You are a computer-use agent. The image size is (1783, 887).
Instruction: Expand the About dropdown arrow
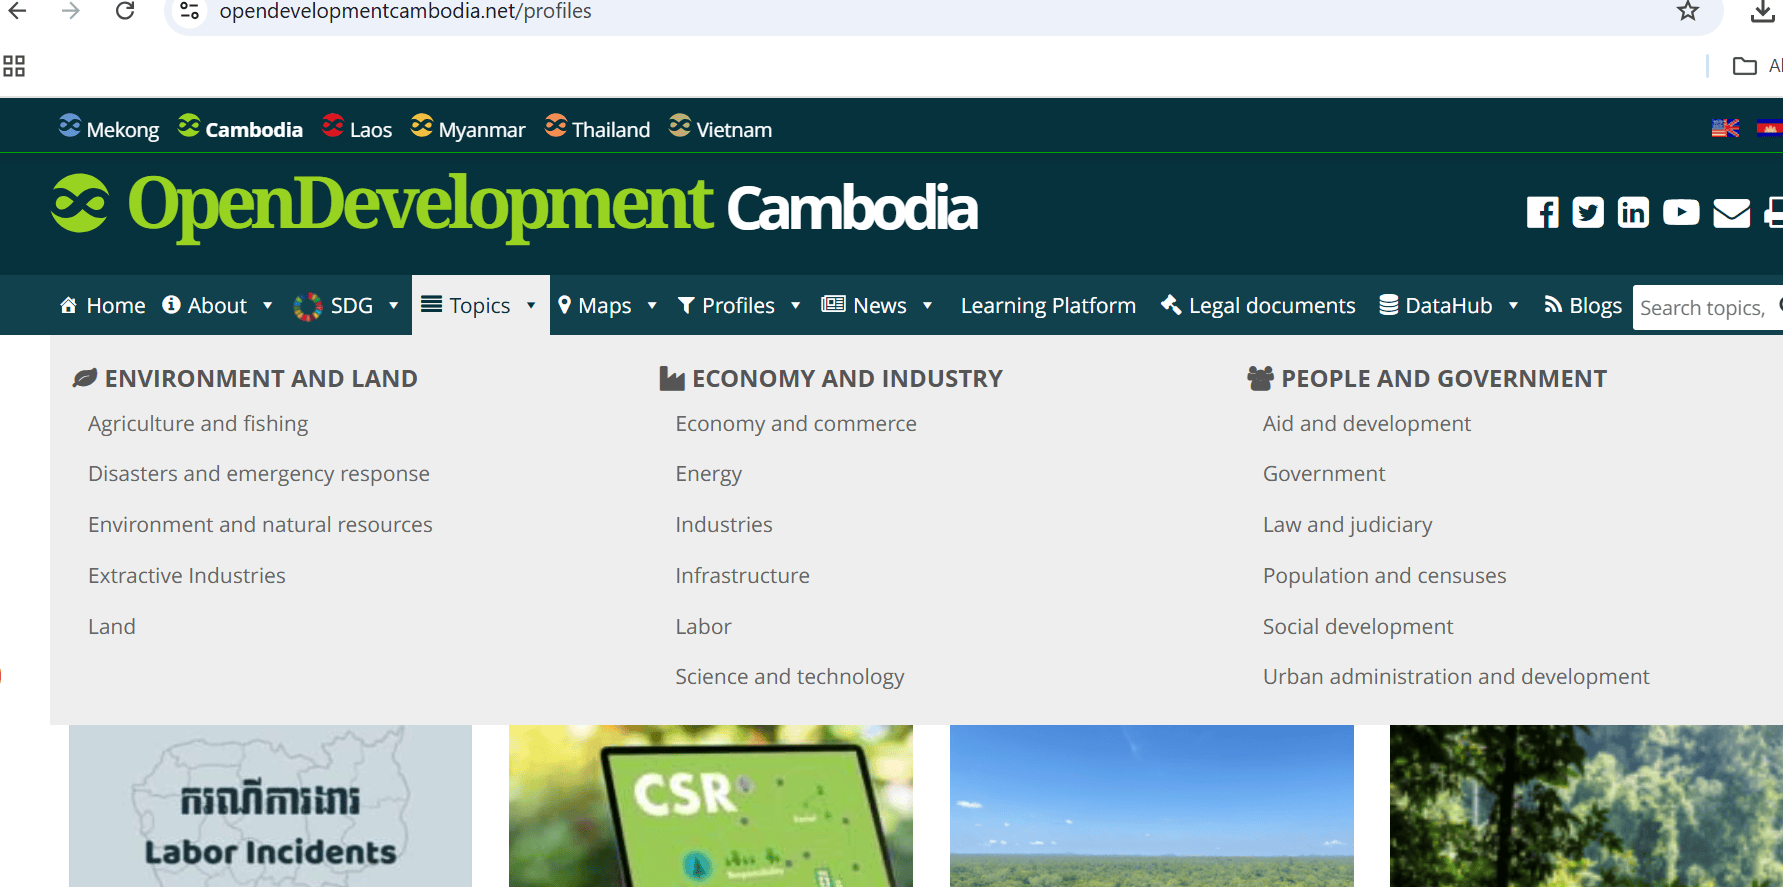268,306
